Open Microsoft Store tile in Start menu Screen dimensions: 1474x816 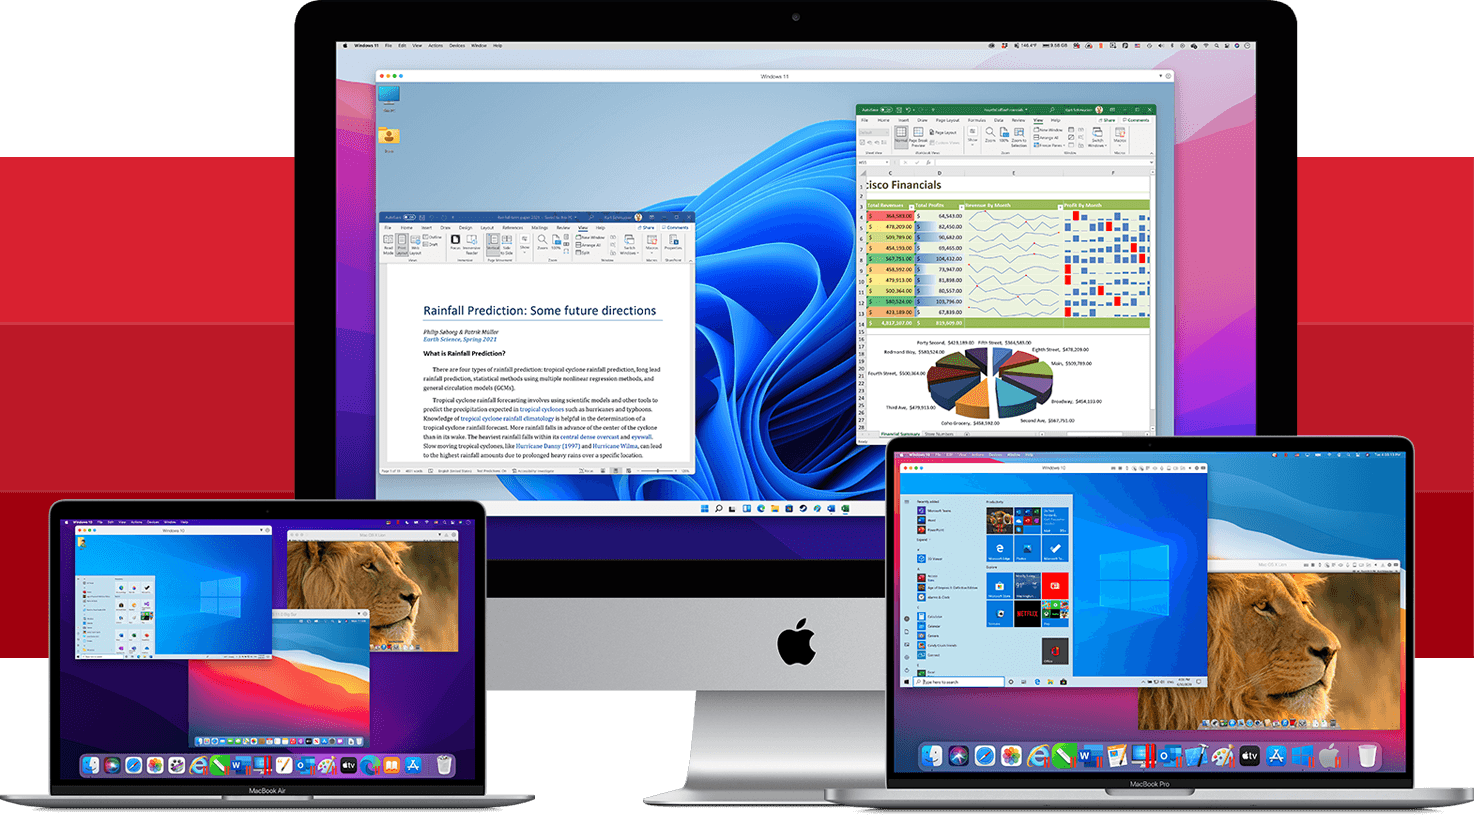click(x=1000, y=586)
